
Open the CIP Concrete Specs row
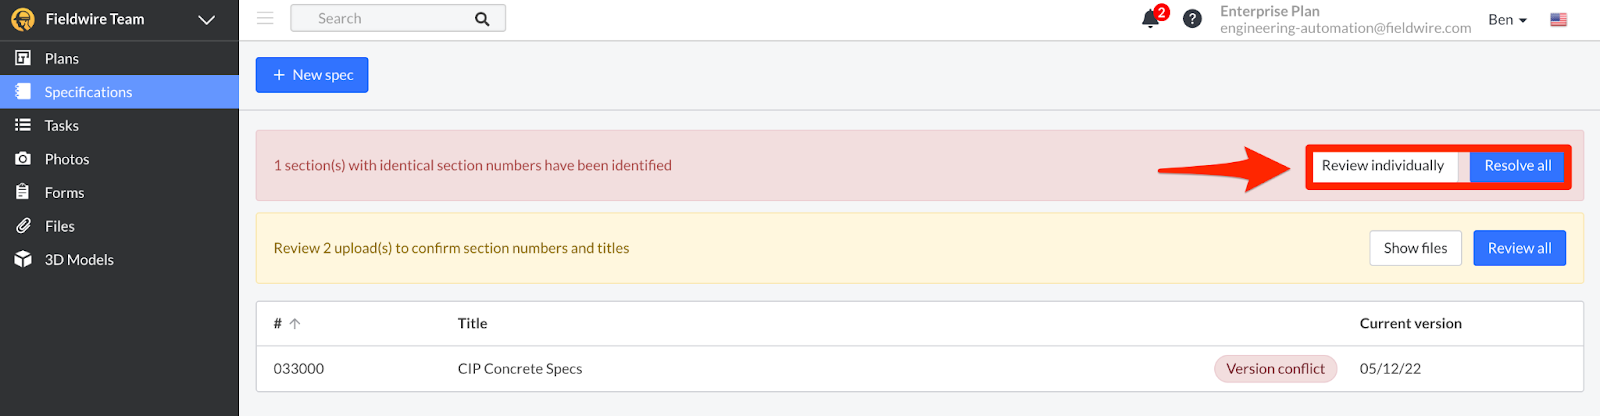click(x=520, y=369)
